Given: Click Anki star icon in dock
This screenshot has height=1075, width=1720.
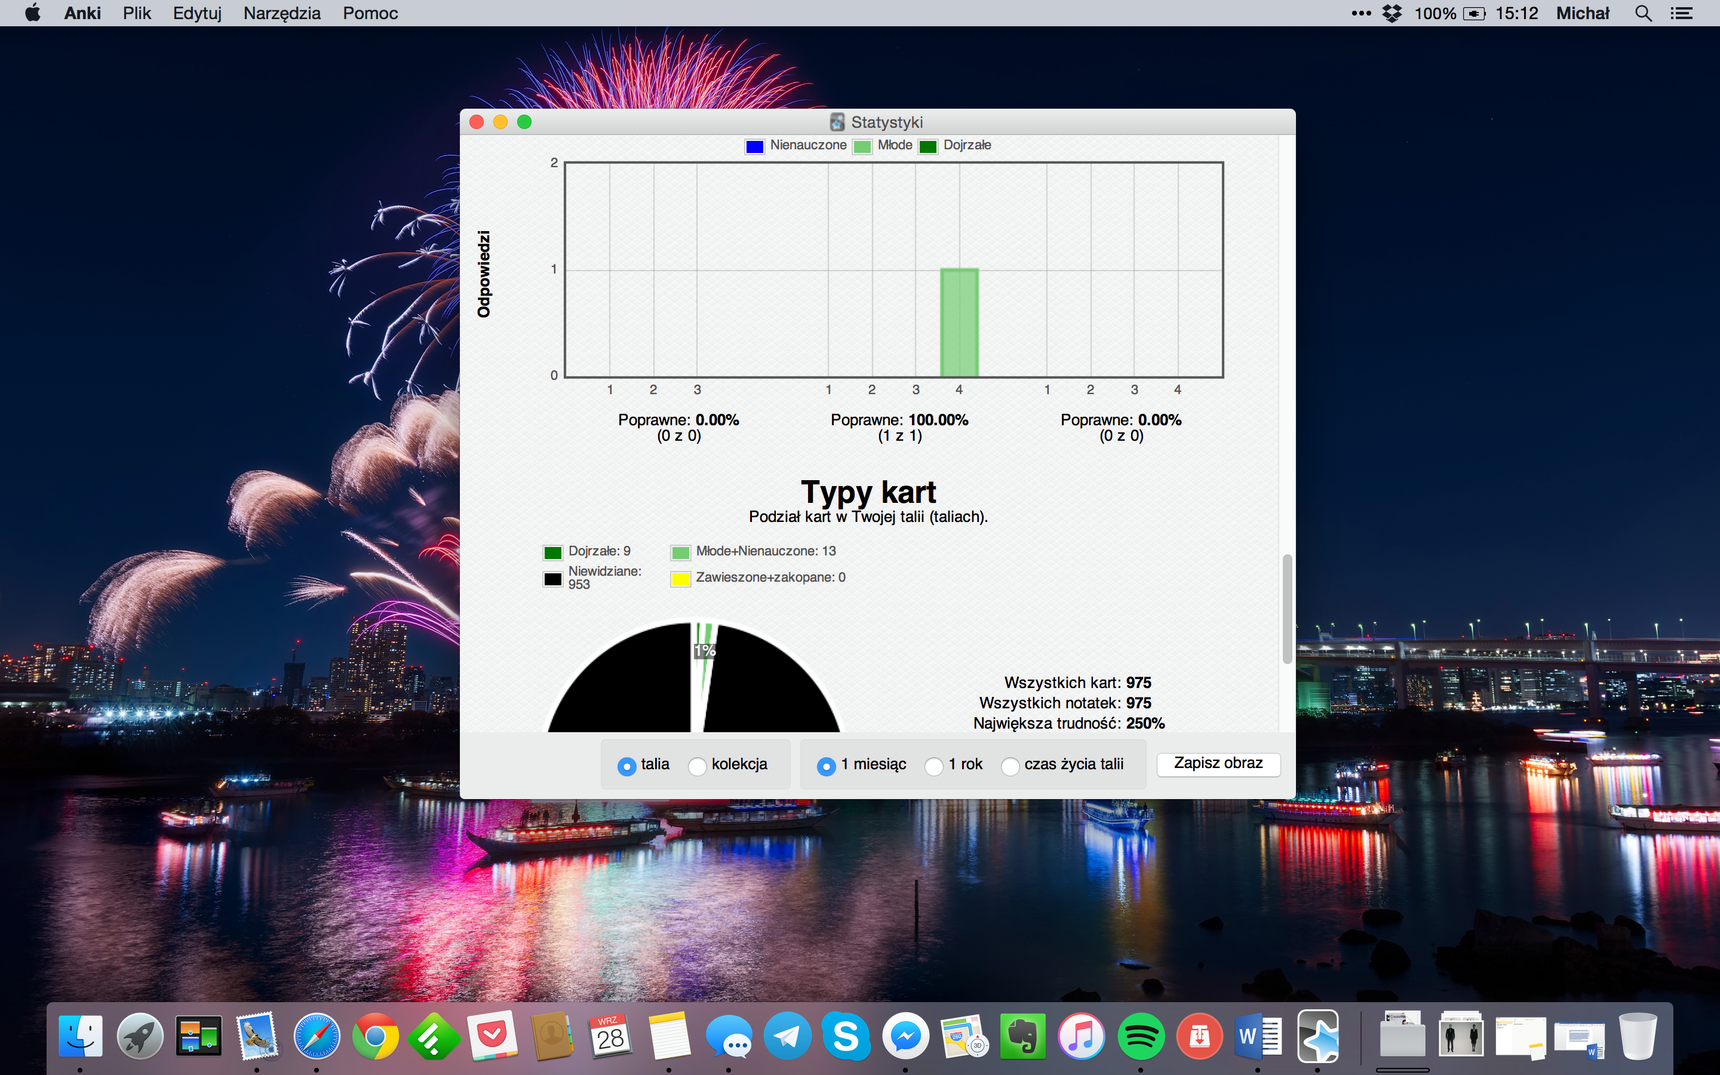Looking at the screenshot, I should [x=1318, y=1037].
